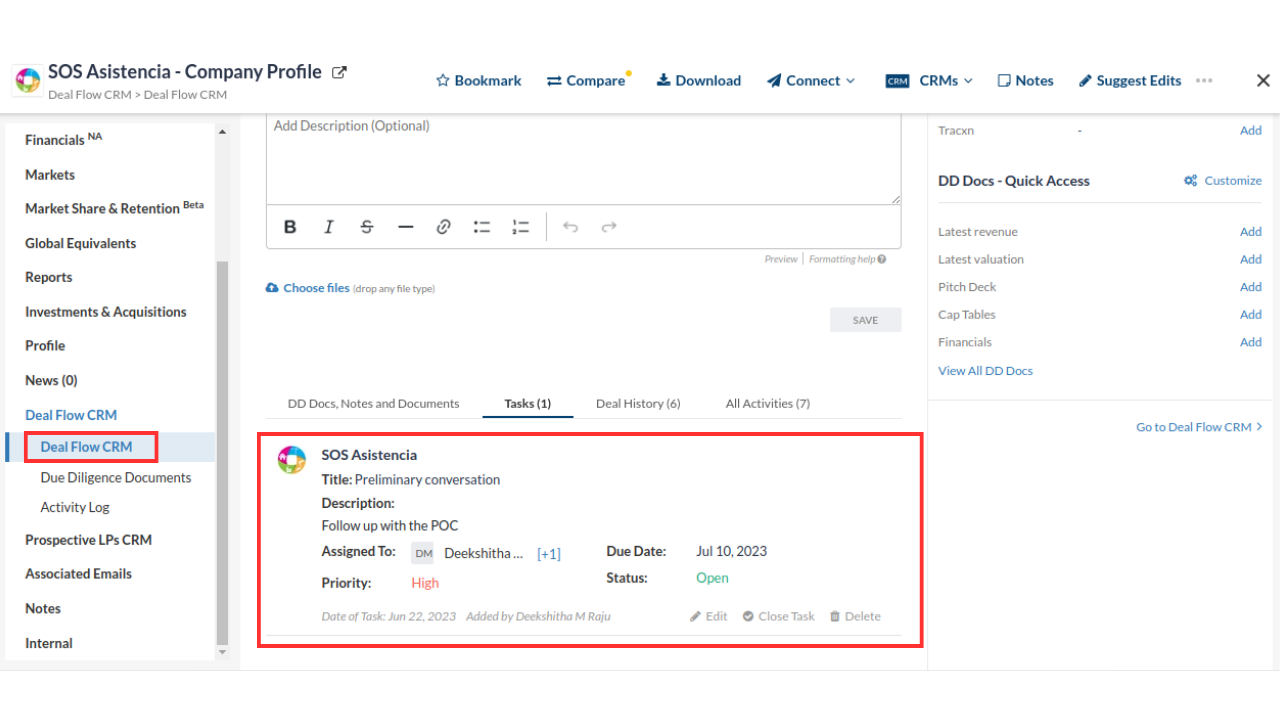Follow the View All DD Docs link

tap(985, 371)
